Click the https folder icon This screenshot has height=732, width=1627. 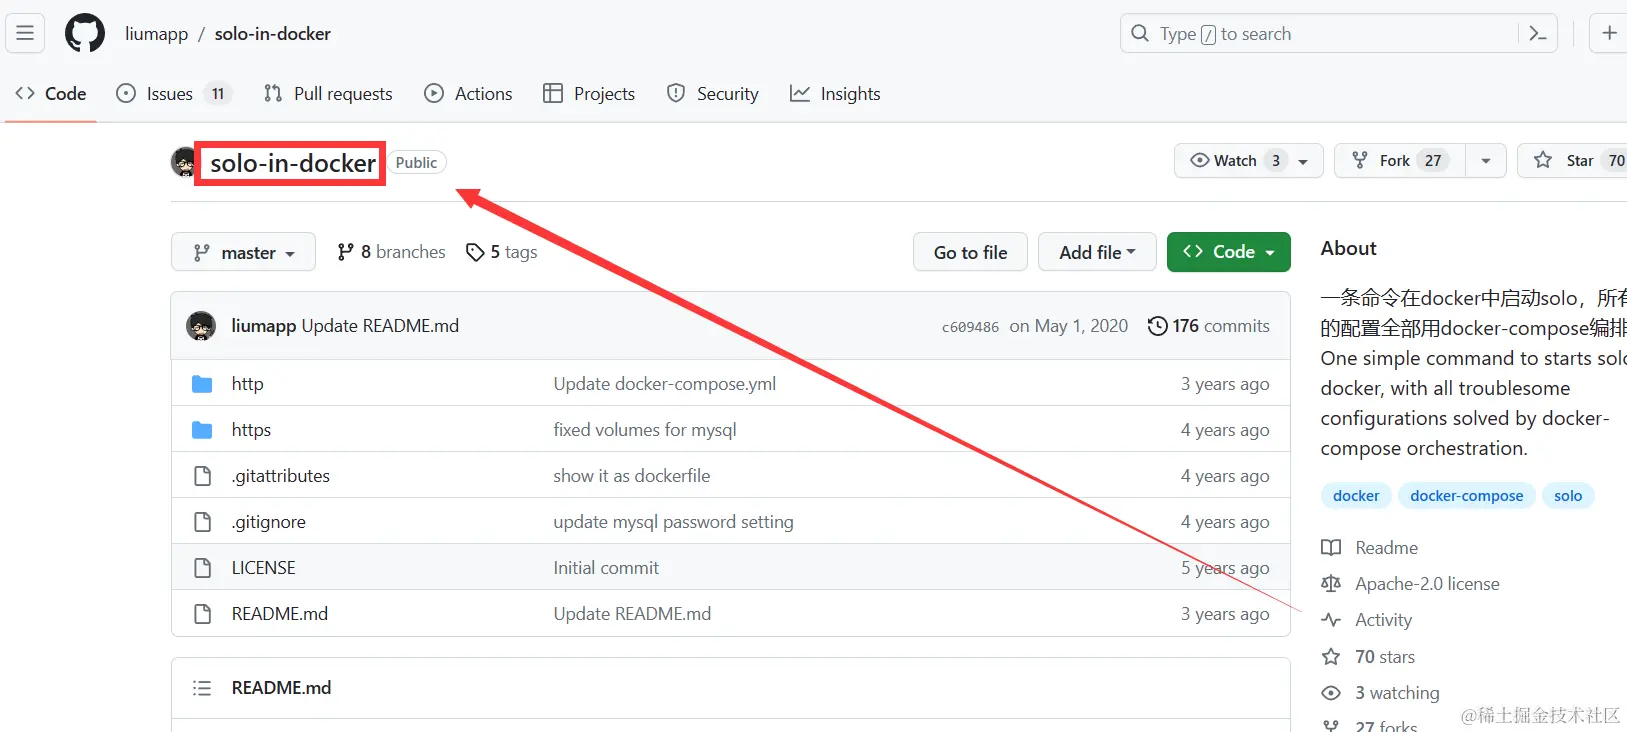point(202,430)
